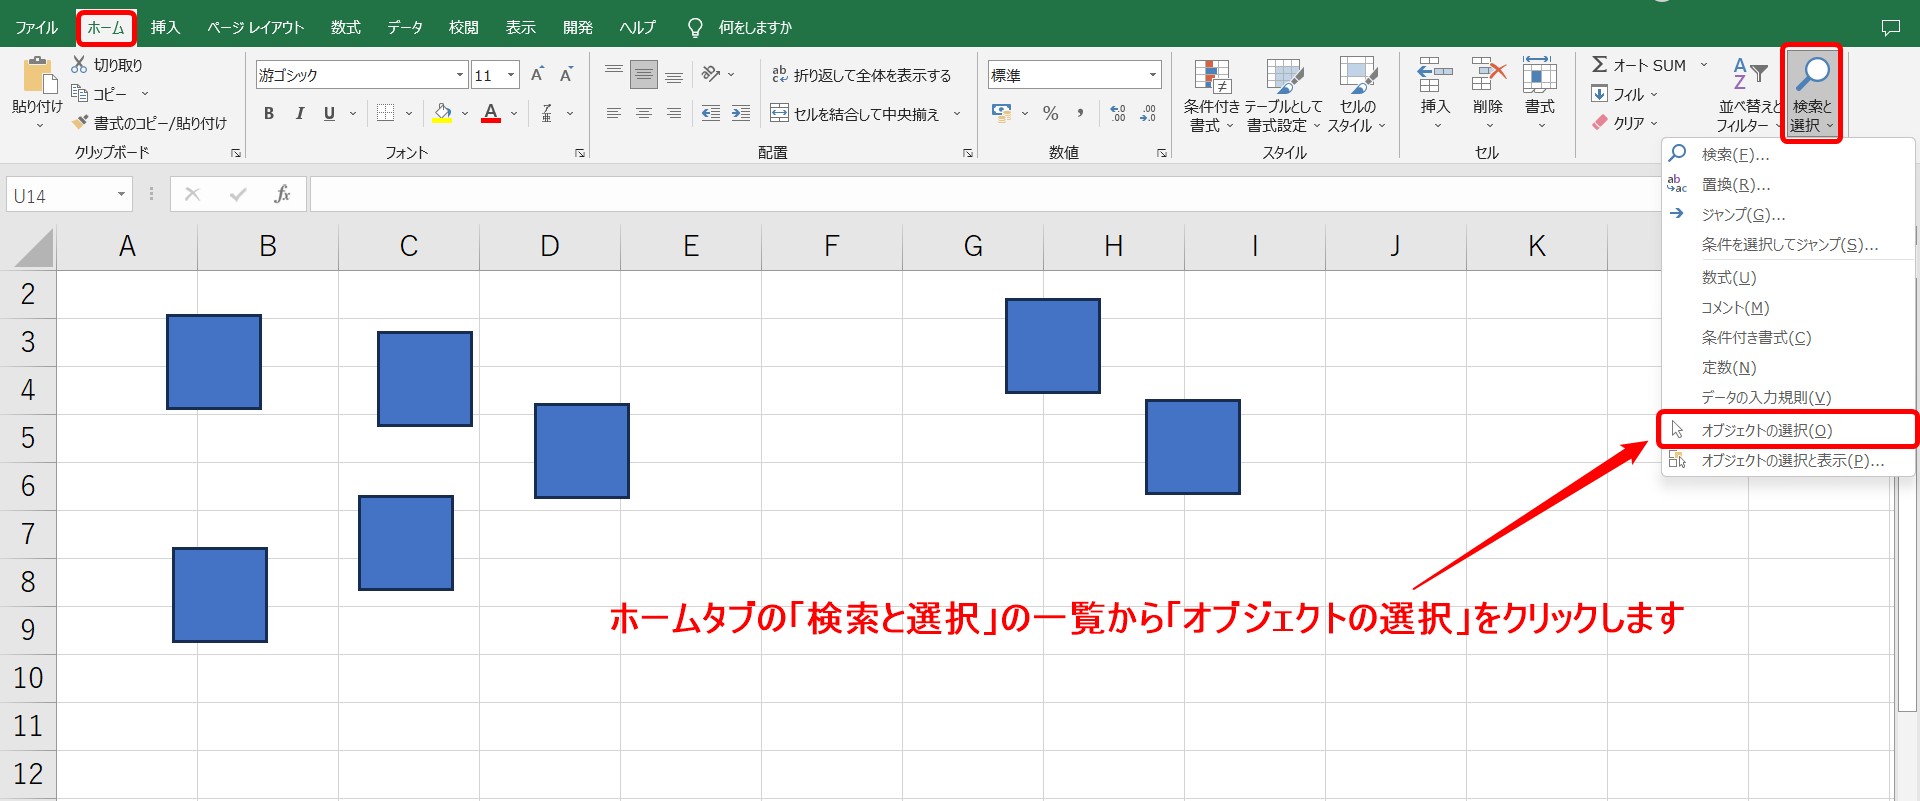1920x801 pixels.
Task: Toggle Italic formatting
Action: pyautogui.click(x=299, y=114)
